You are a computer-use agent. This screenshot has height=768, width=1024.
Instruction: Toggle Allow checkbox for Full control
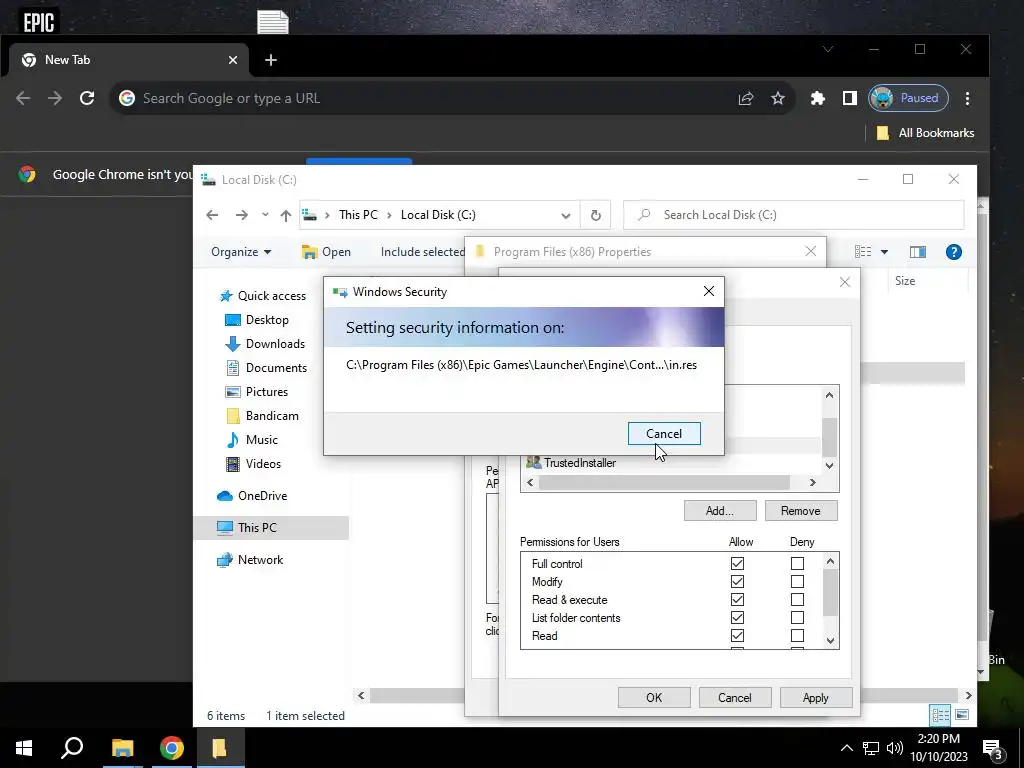coord(737,563)
